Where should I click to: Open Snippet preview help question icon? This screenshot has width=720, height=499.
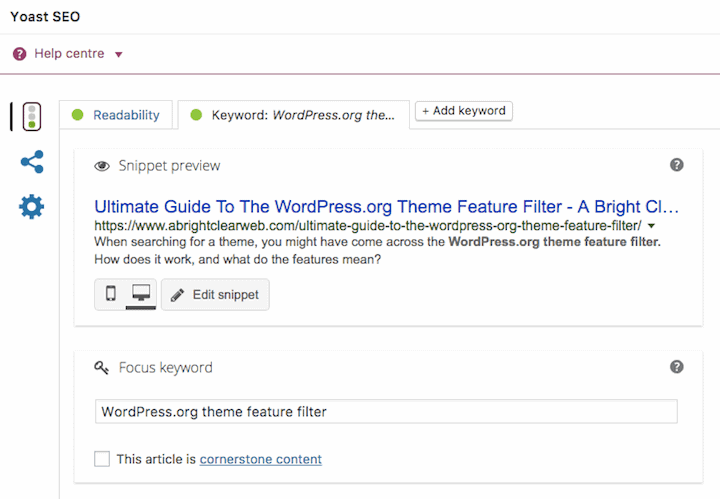(676, 165)
